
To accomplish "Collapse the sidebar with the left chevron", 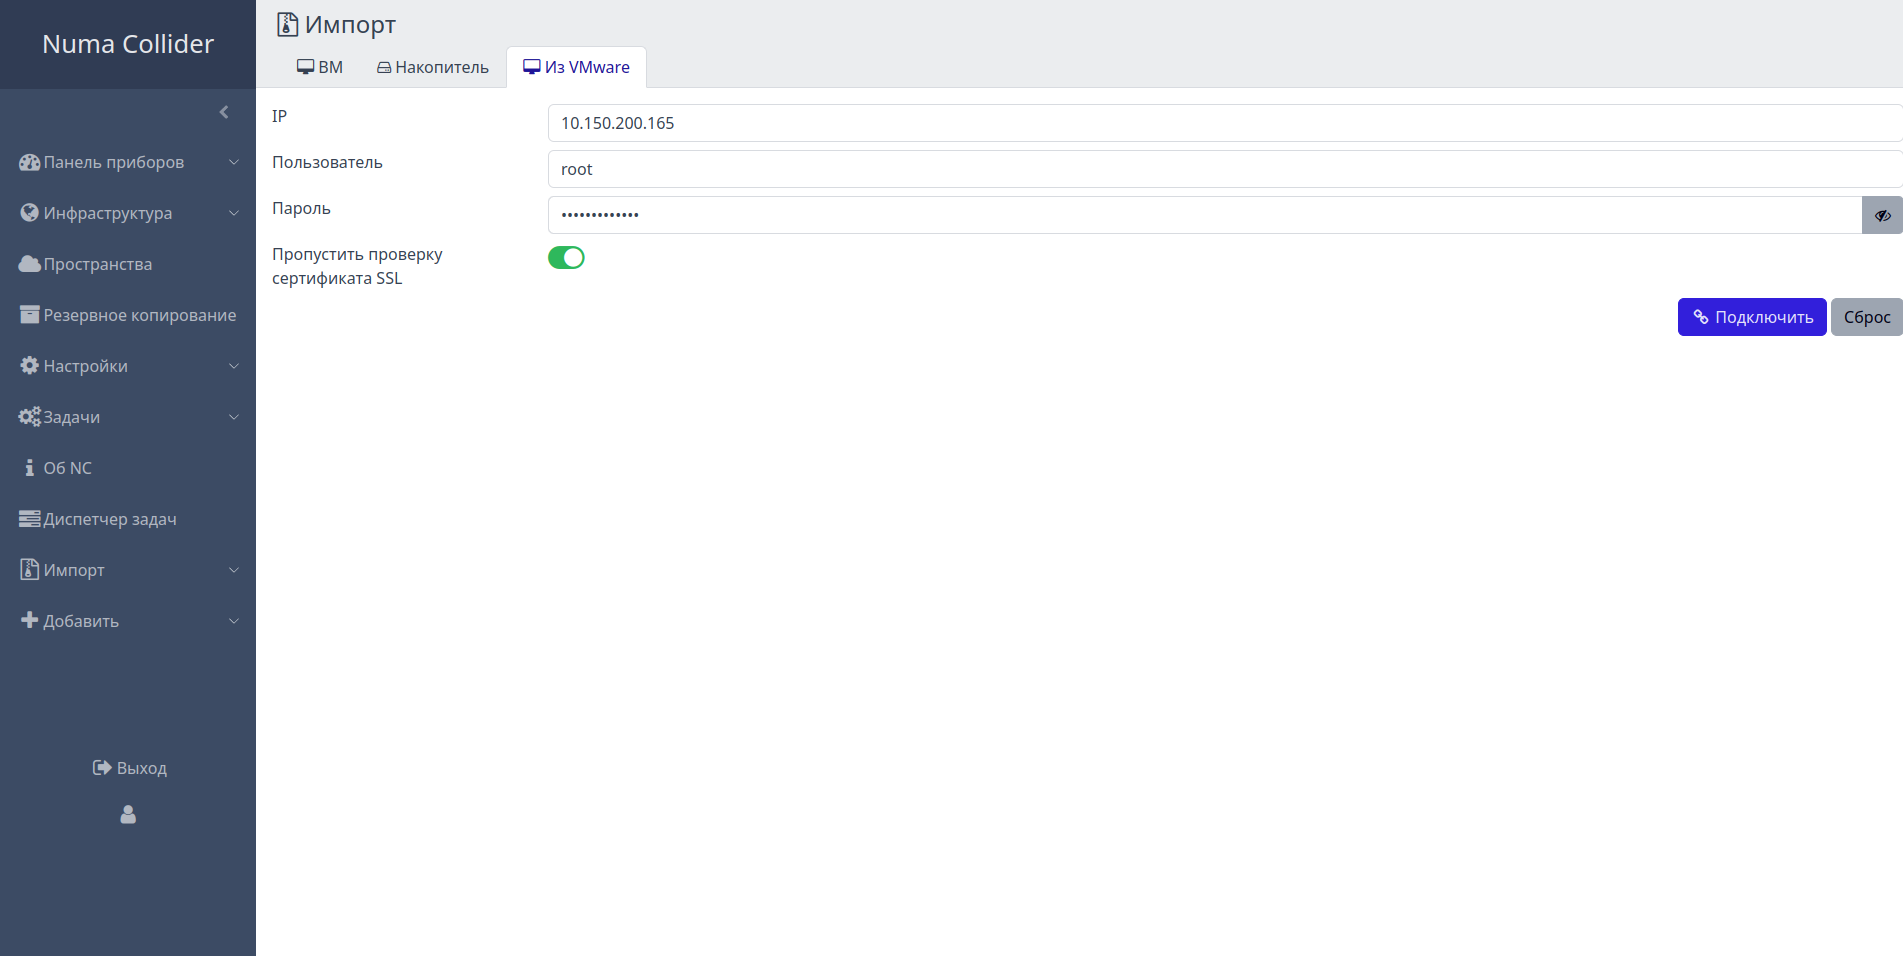I will (x=224, y=112).
